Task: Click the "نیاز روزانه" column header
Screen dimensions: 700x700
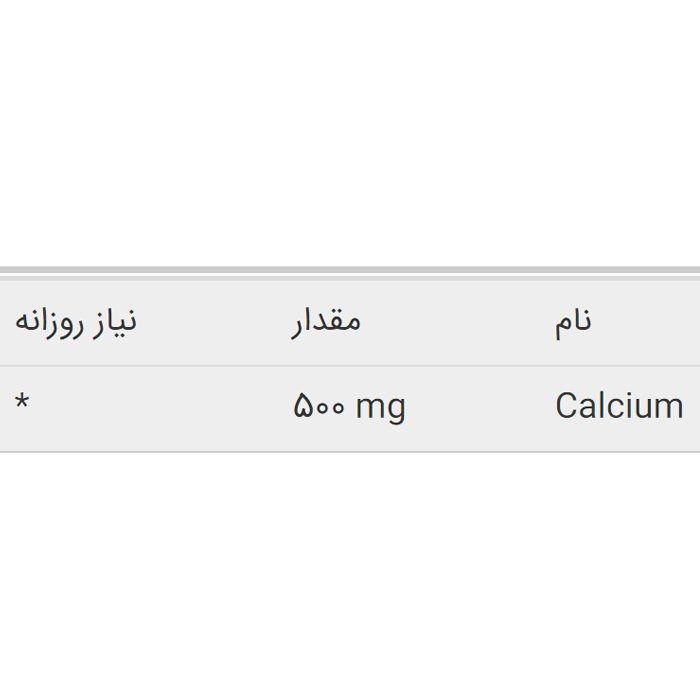Action: (75, 322)
